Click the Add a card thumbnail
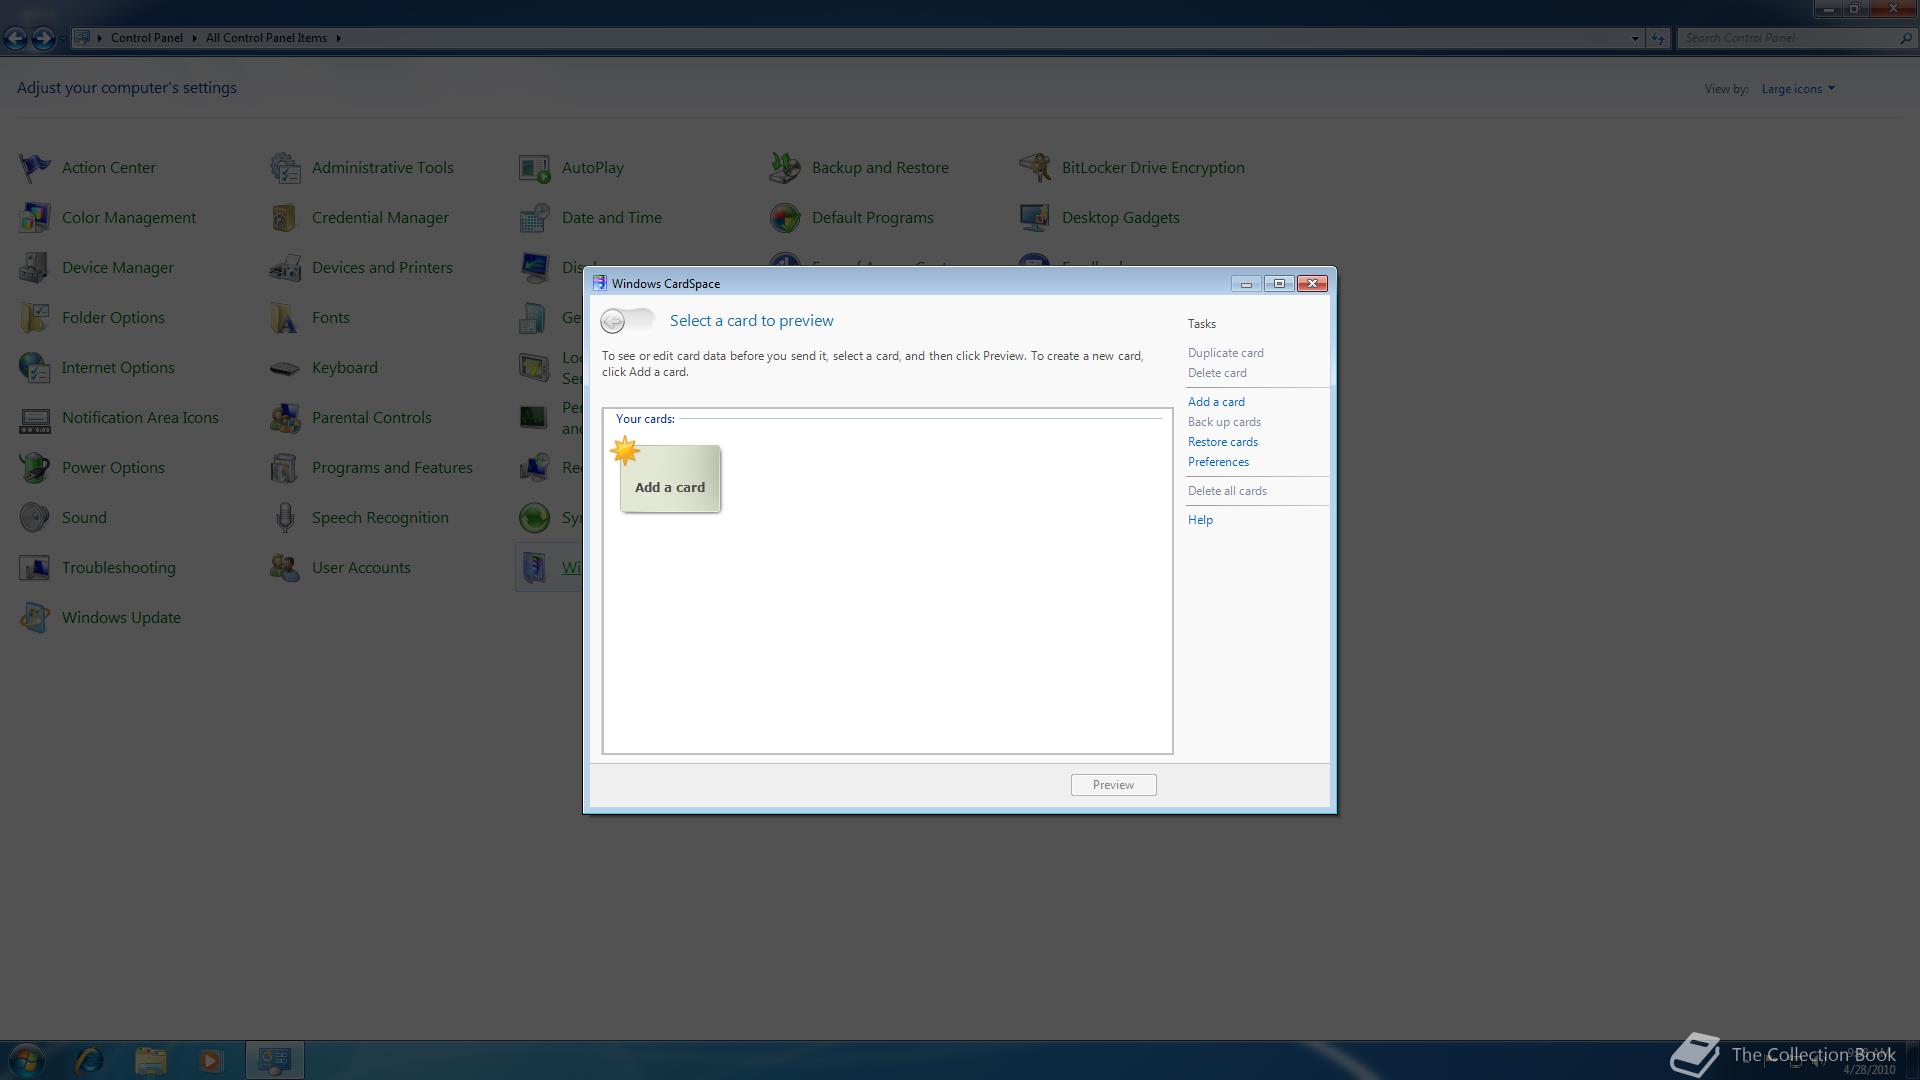 670,479
